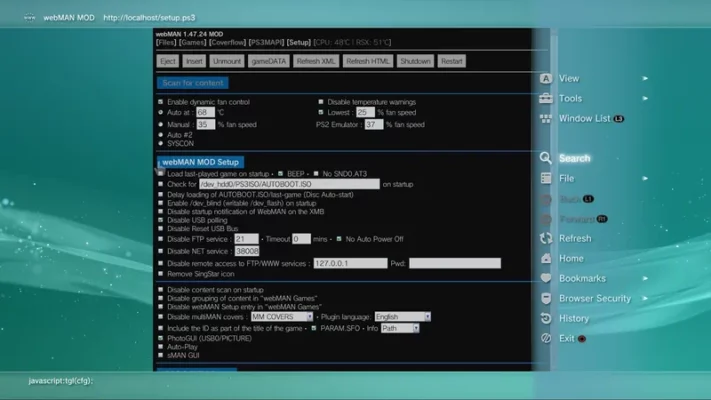Open the MM COVERS dropdown
Image resolution: width=711 pixels, height=400 pixels.
[282, 317]
